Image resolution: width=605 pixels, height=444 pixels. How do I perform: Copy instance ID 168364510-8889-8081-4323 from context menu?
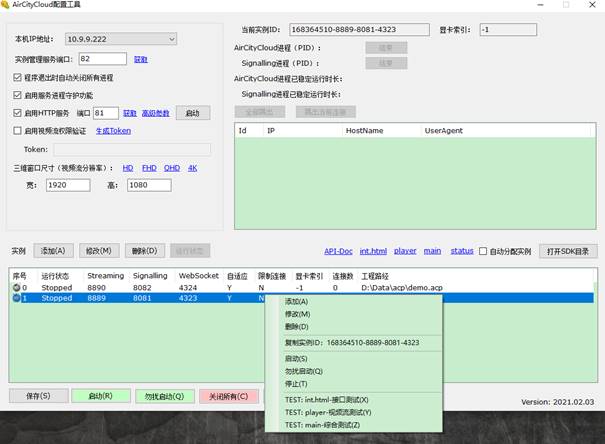click(353, 343)
